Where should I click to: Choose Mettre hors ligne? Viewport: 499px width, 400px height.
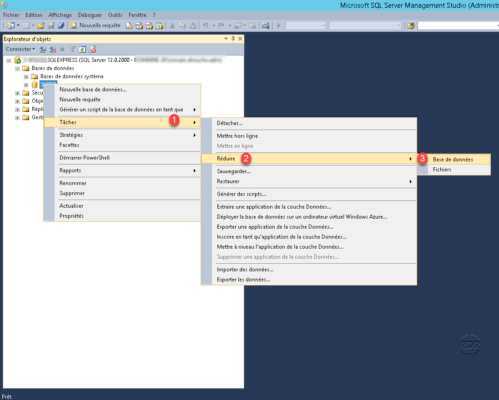point(309,136)
